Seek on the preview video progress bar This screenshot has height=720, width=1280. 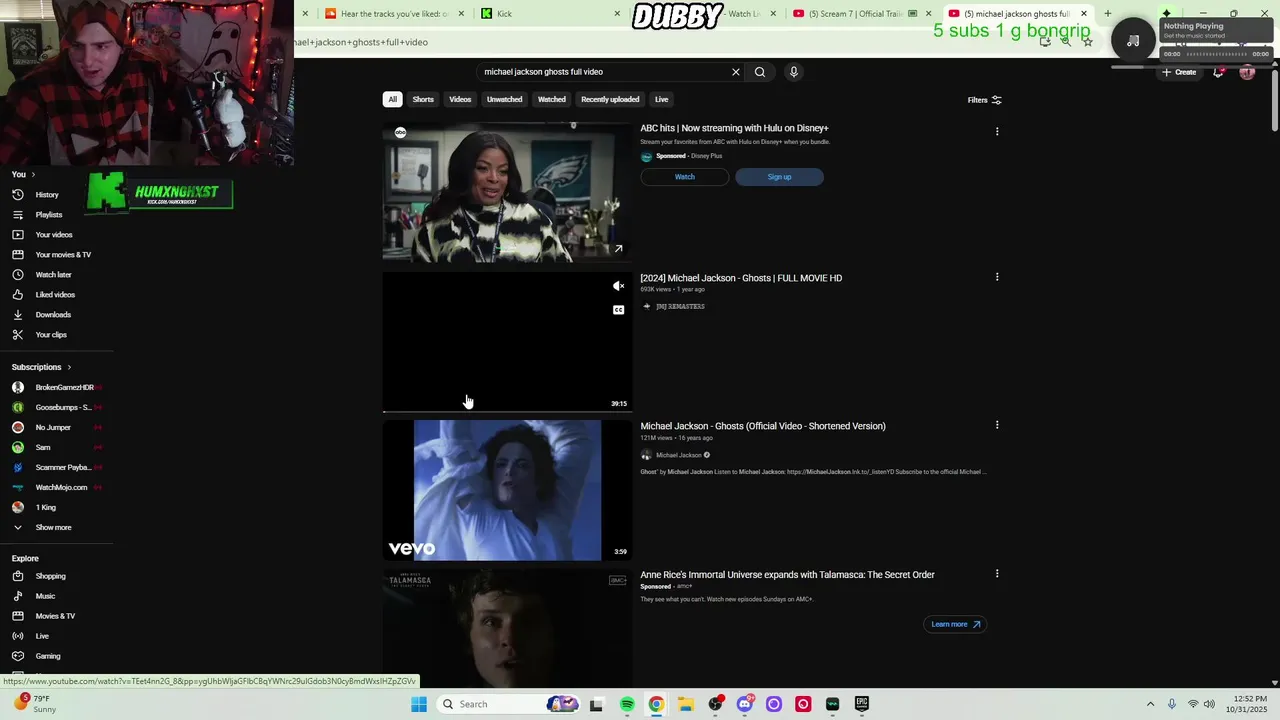click(x=507, y=411)
